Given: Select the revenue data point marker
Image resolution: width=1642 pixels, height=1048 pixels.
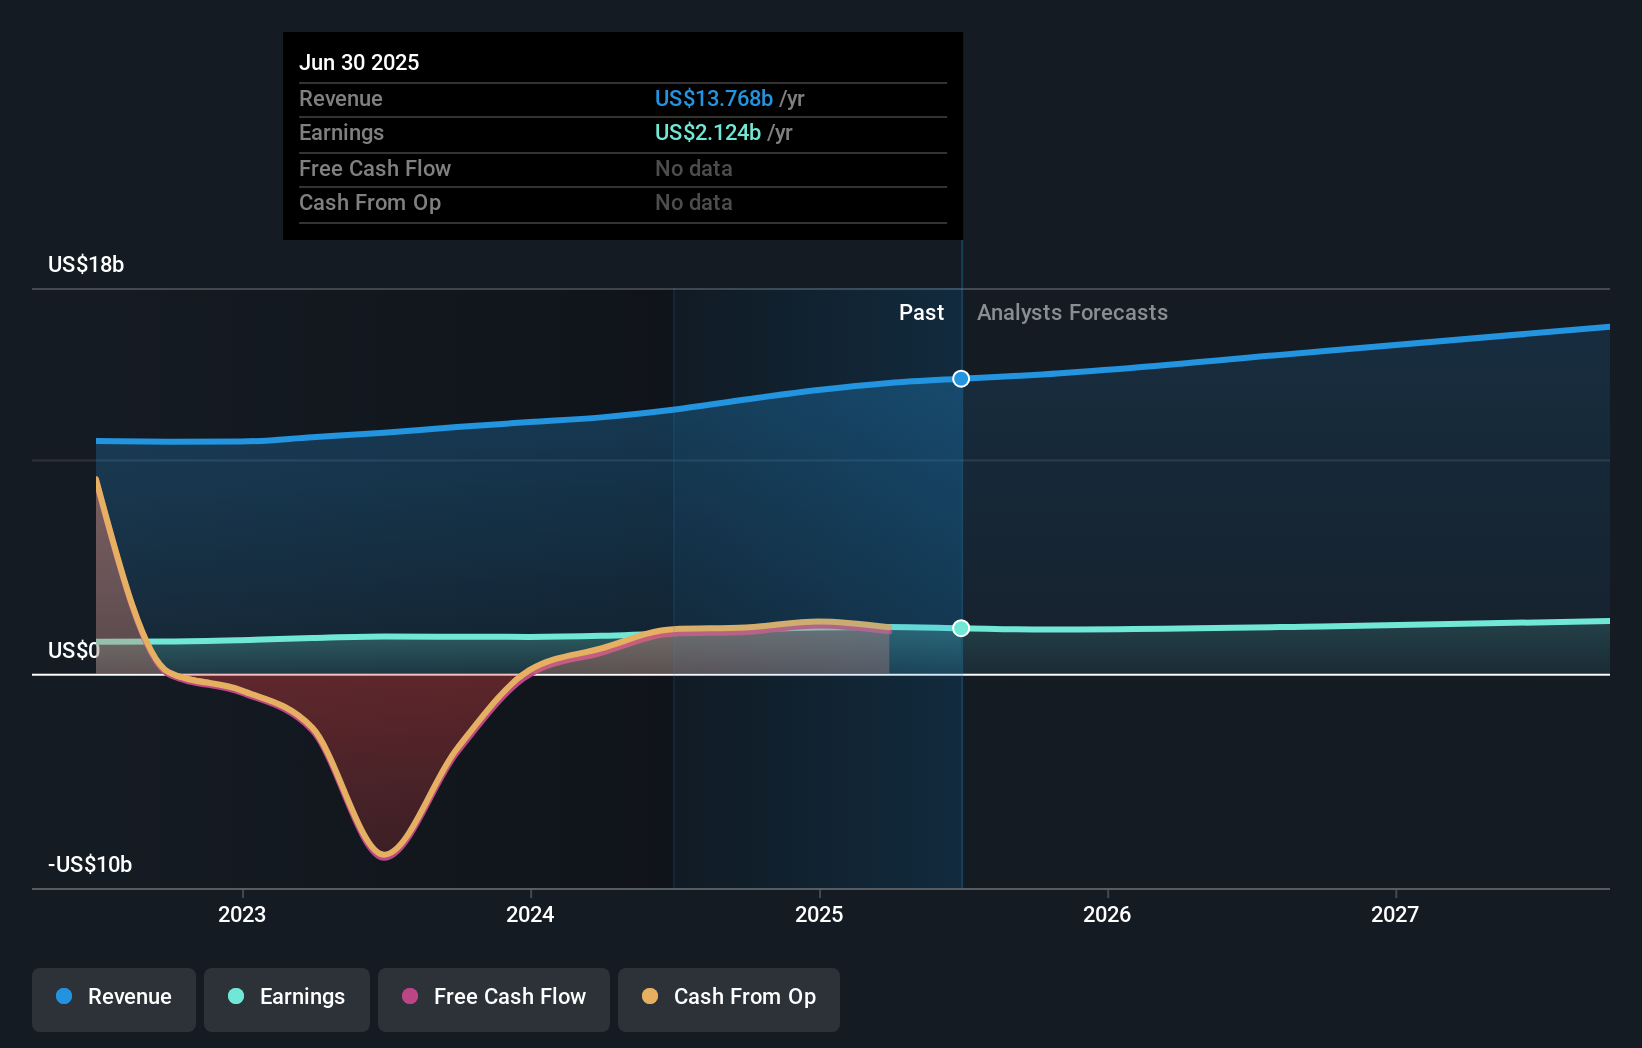Looking at the screenshot, I should (x=961, y=378).
